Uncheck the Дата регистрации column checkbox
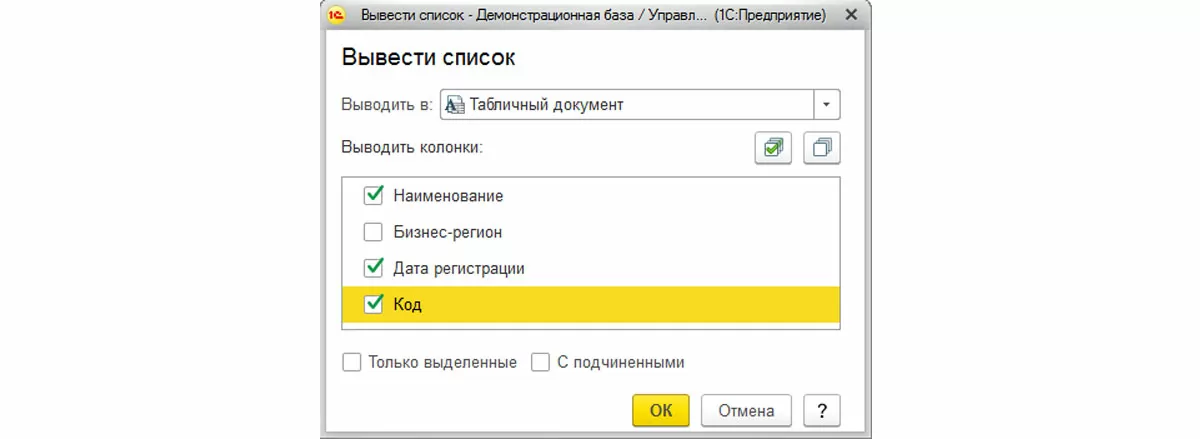This screenshot has height=439, width=1200. click(374, 268)
